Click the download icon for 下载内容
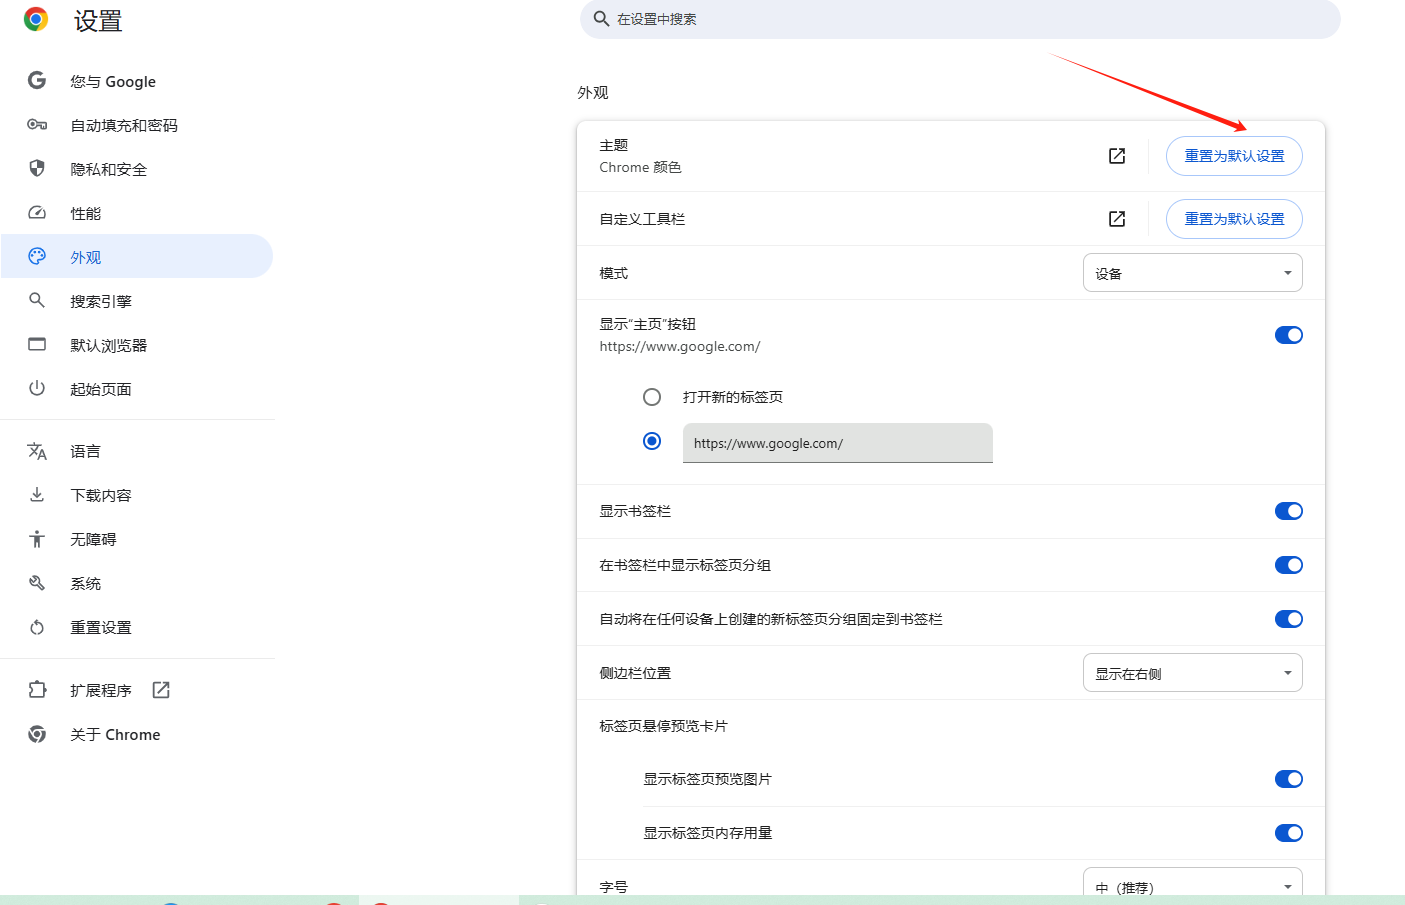 37,494
